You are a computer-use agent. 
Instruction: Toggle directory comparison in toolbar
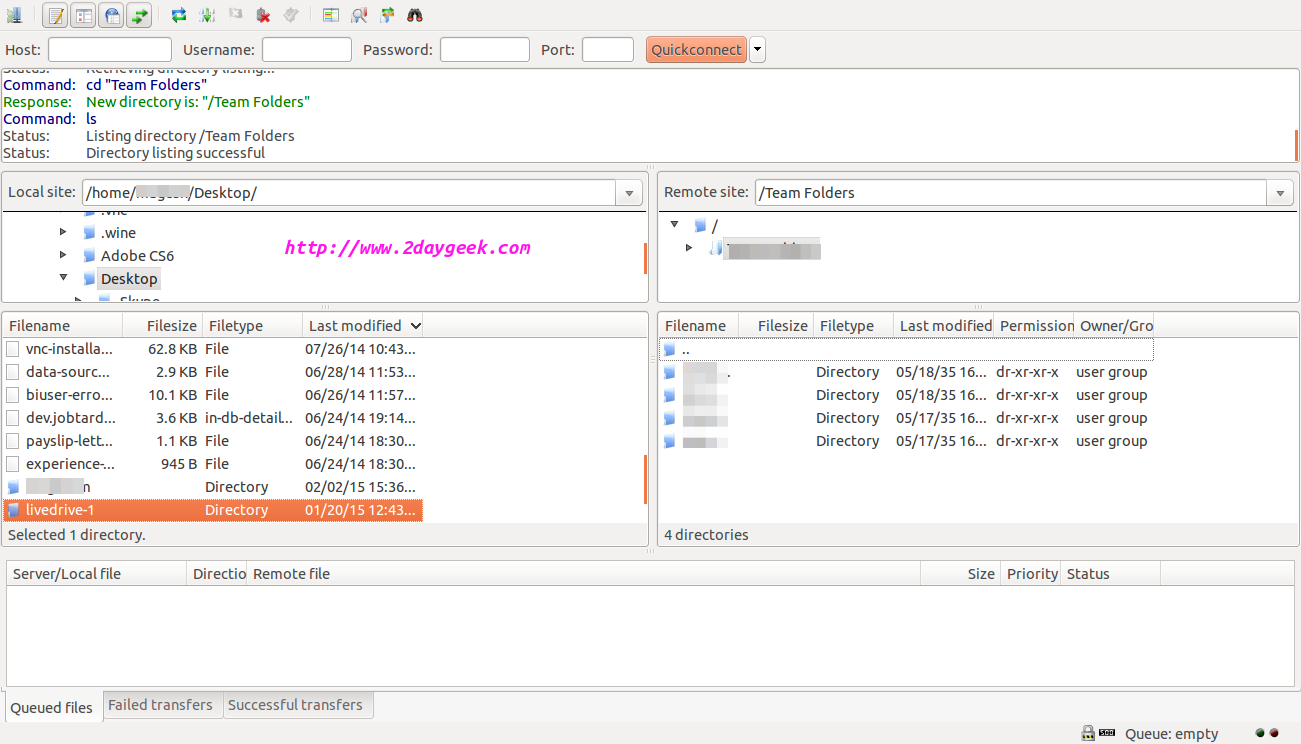[359, 15]
